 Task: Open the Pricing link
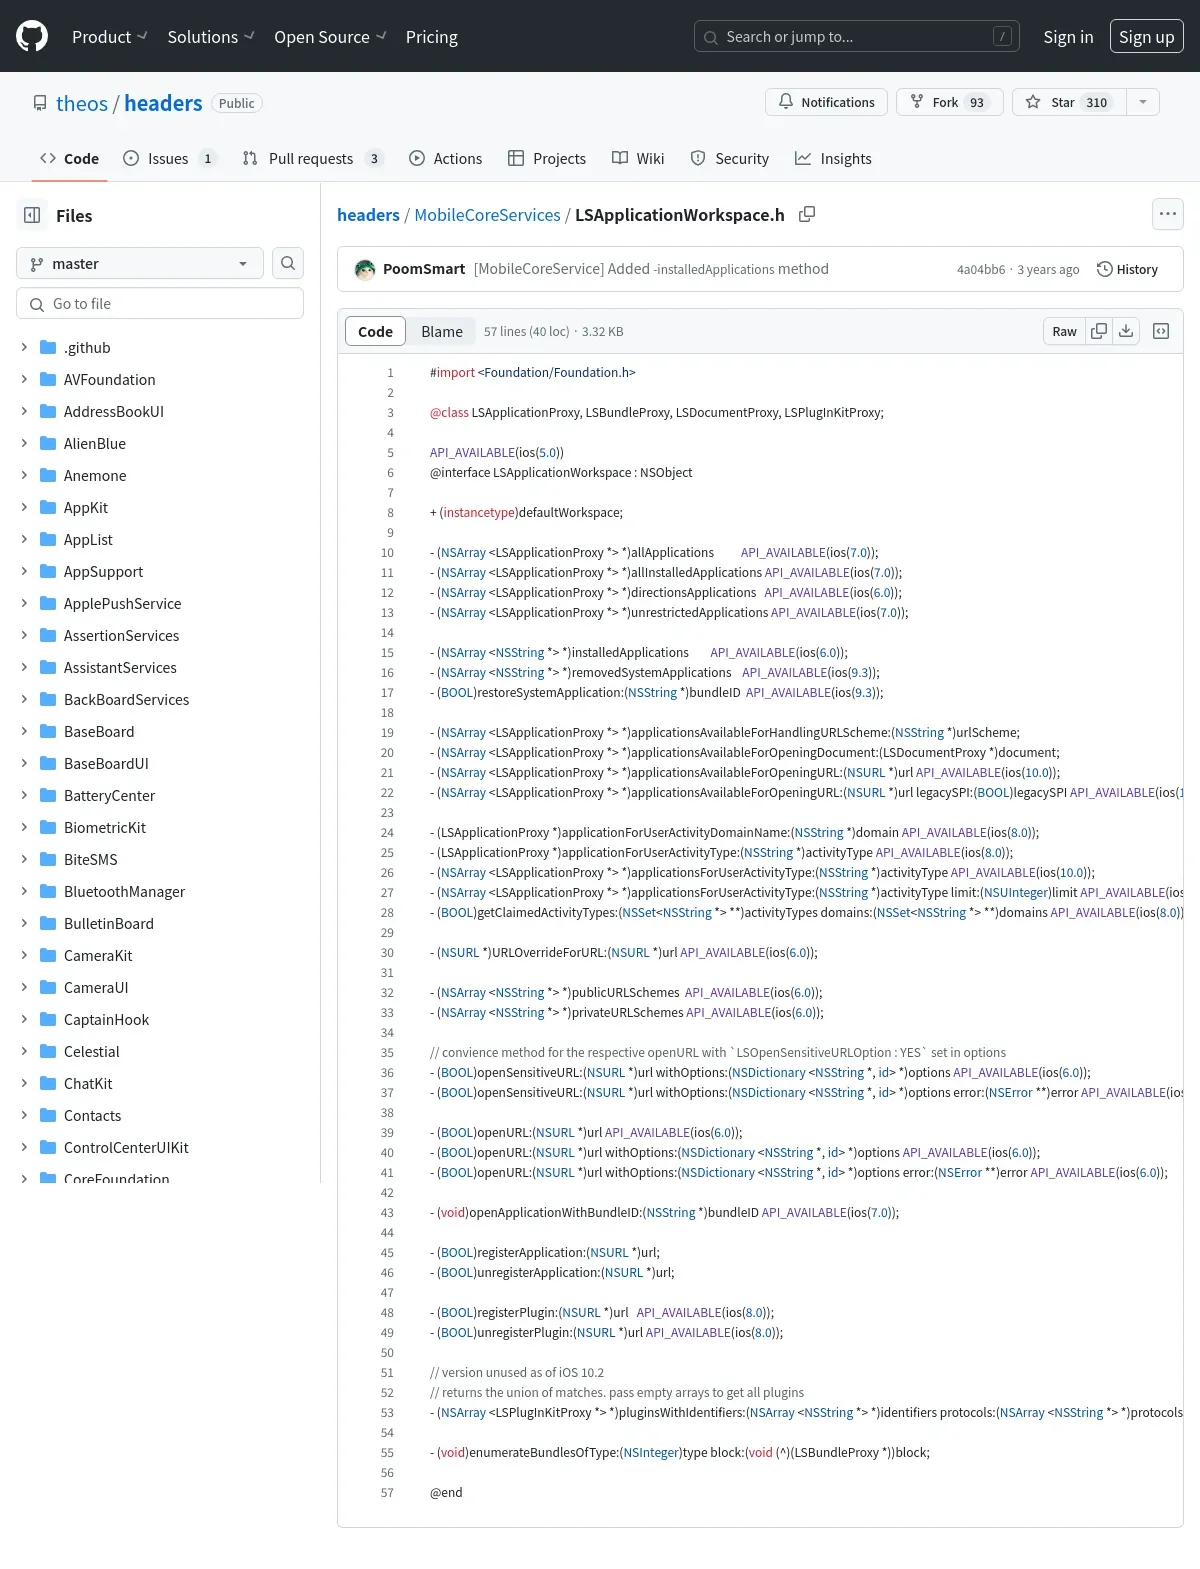coord(432,37)
